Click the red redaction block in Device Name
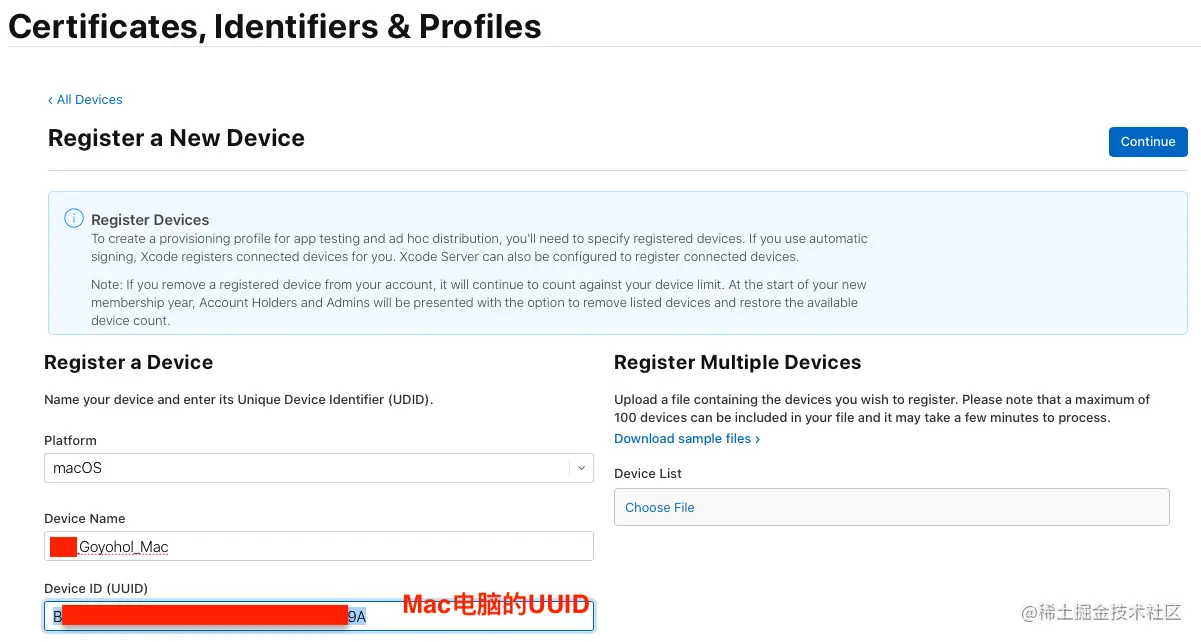The height and width of the screenshot is (642, 1201). (64, 547)
